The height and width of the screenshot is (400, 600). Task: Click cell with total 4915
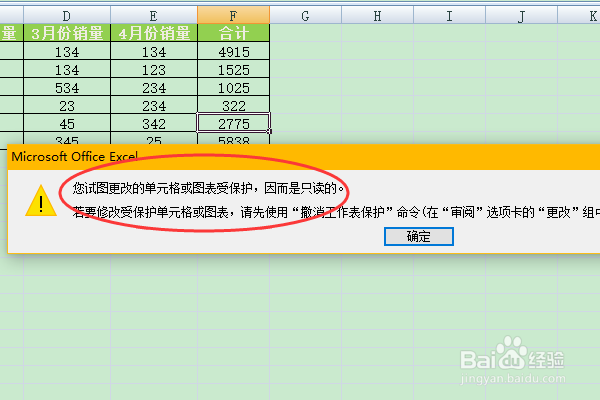(233, 51)
